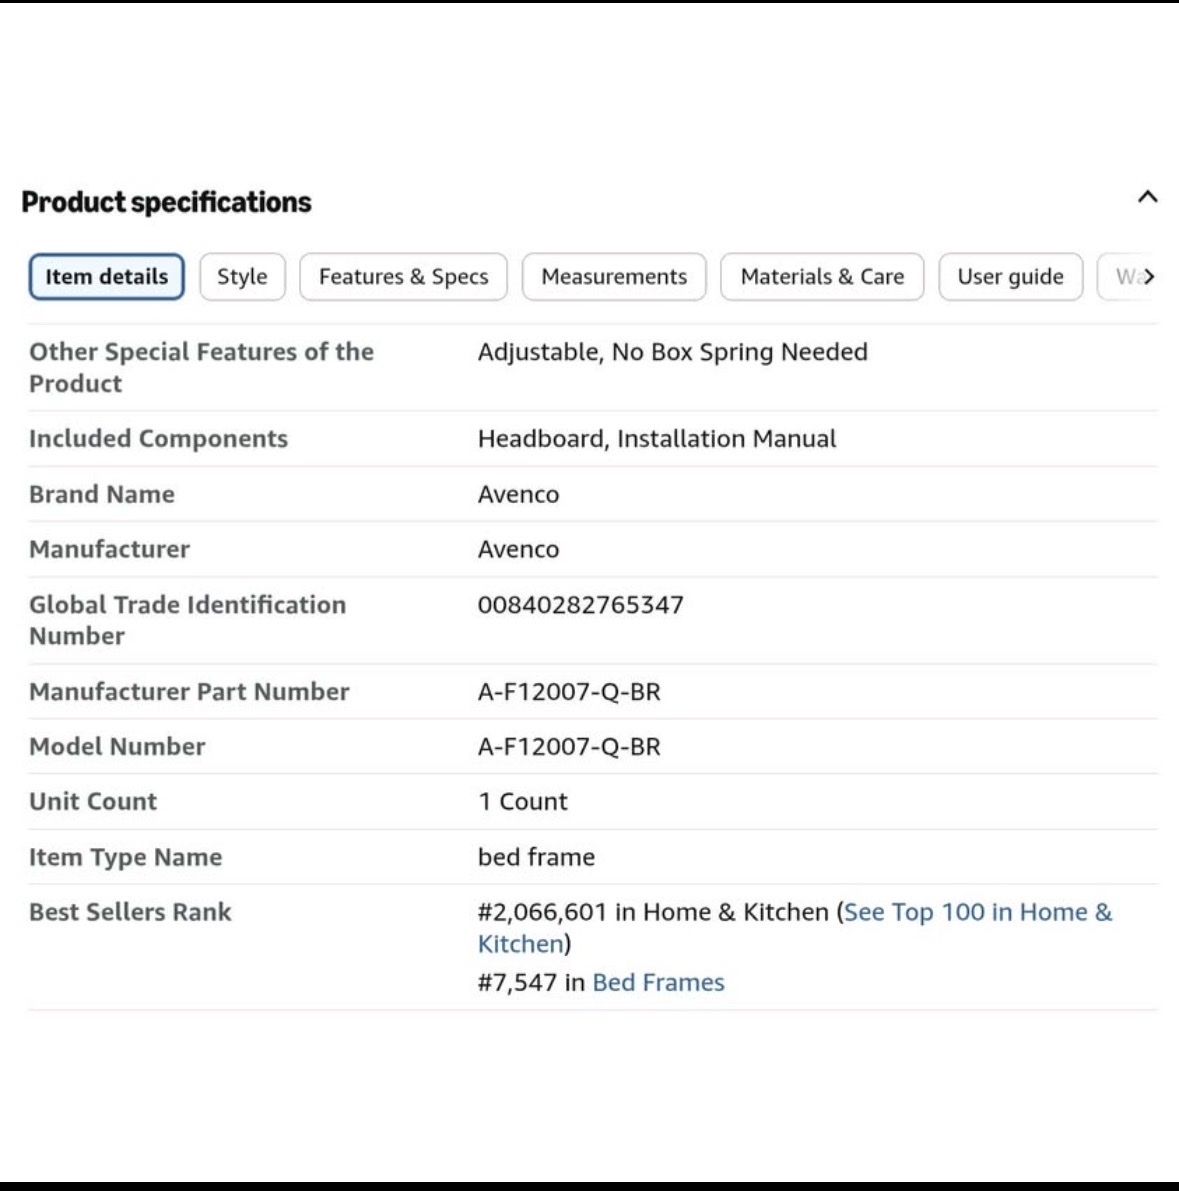Go to the Materials & Care tab
Viewport: 1179px width, 1191px height.
822,276
